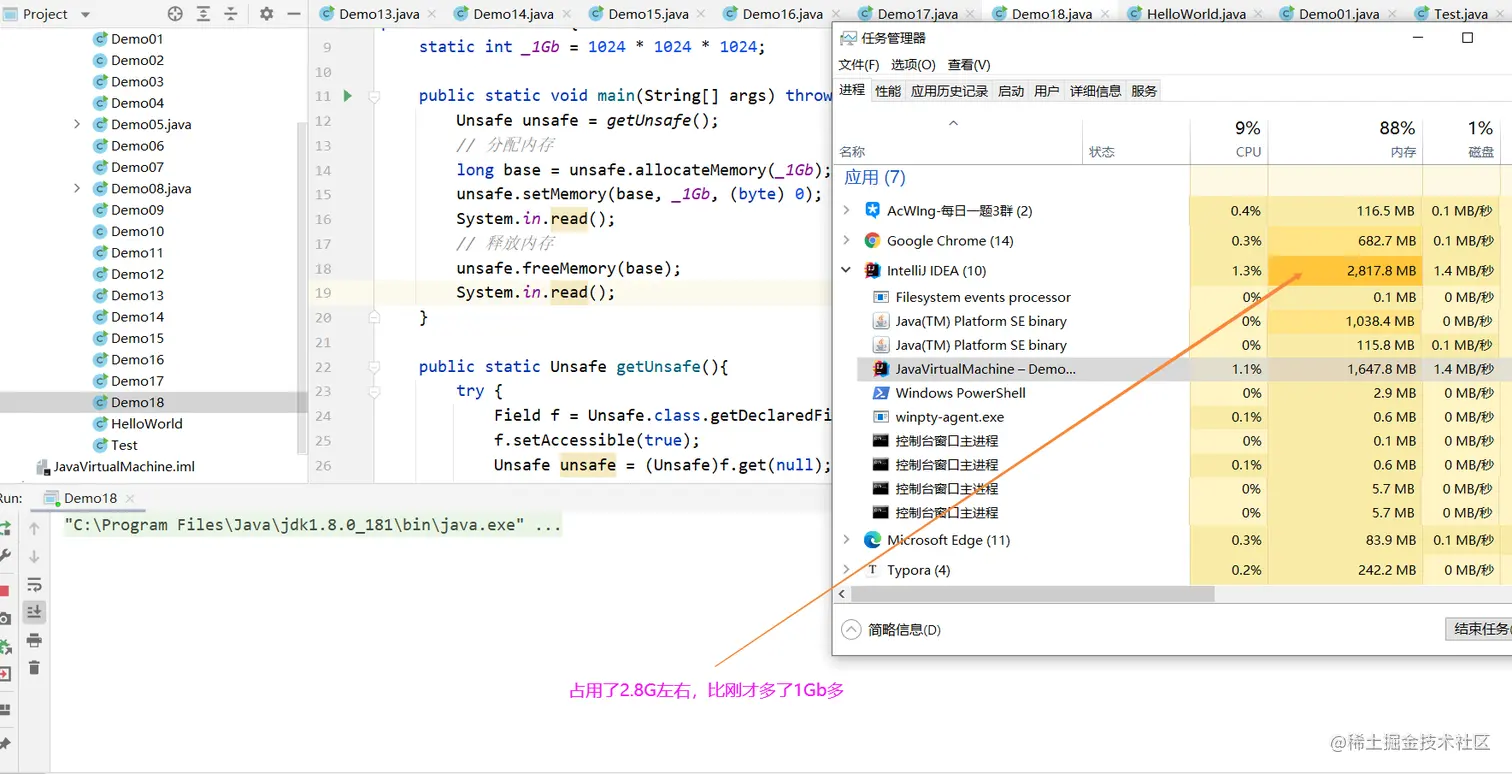The height and width of the screenshot is (774, 1512).
Task: Expand the Google Chrome process group
Action: (846, 240)
